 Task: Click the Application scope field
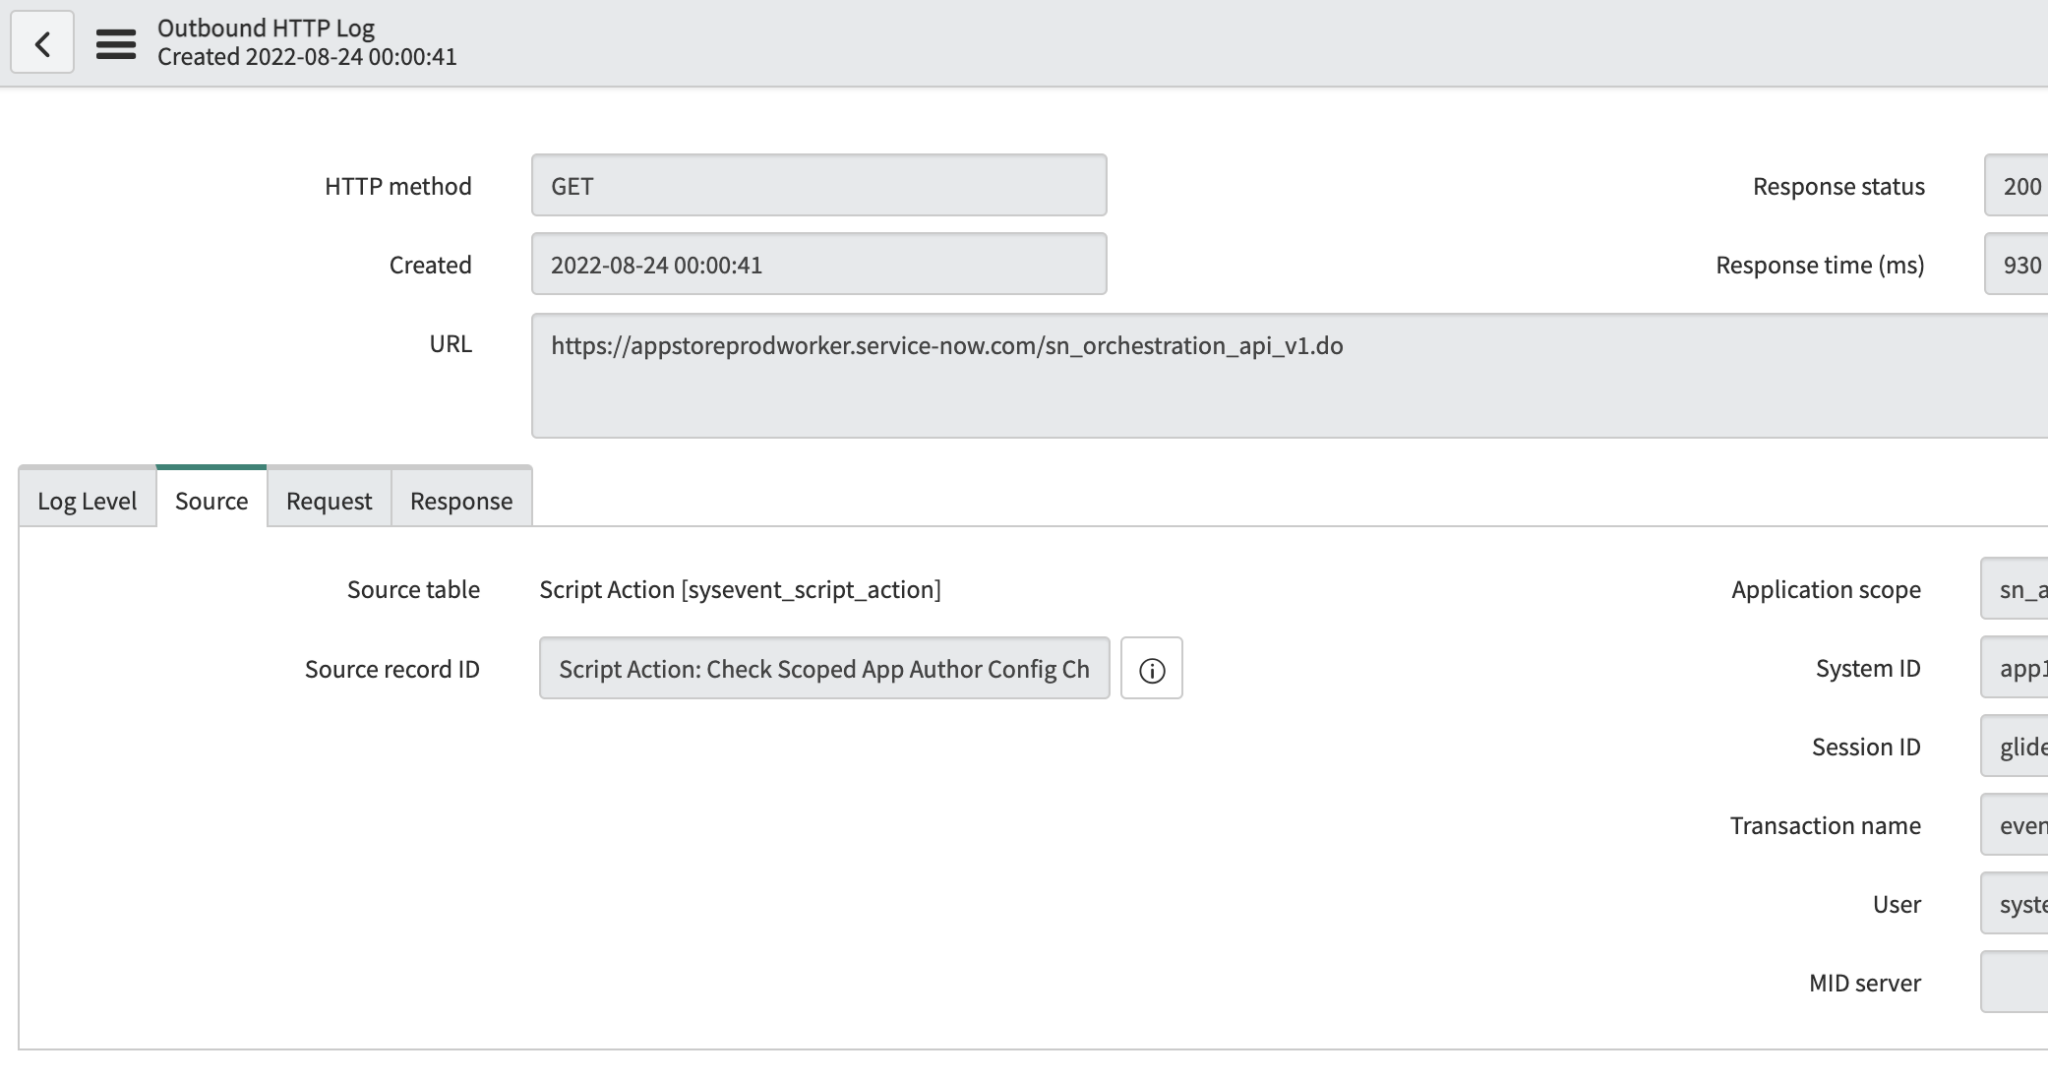click(x=2020, y=589)
